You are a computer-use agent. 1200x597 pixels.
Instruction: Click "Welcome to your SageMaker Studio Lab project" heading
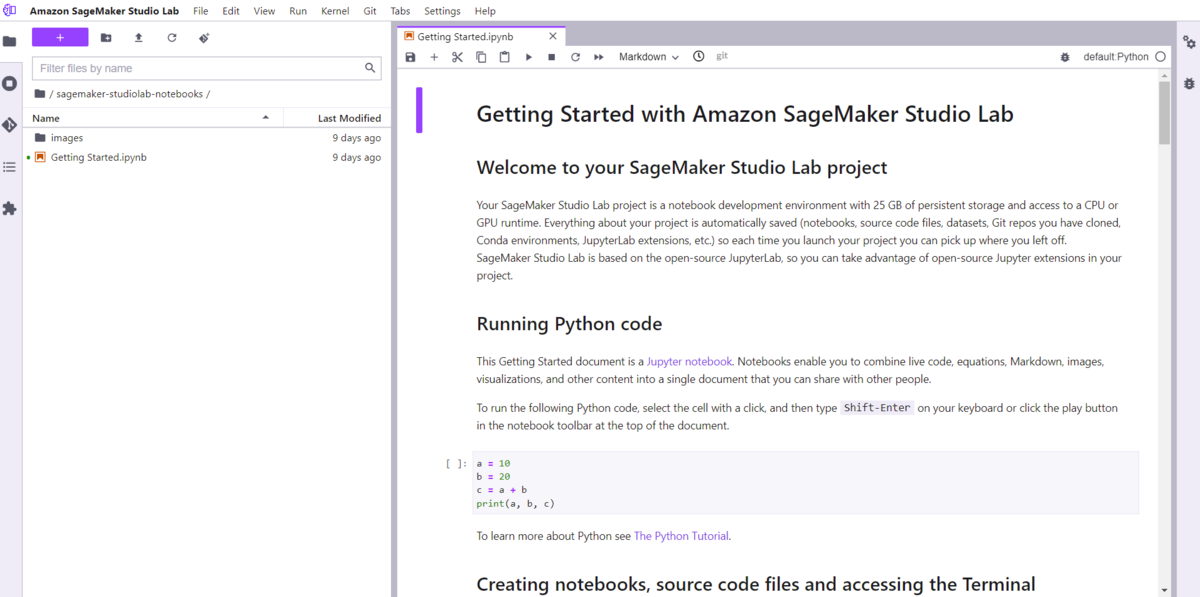(x=682, y=167)
